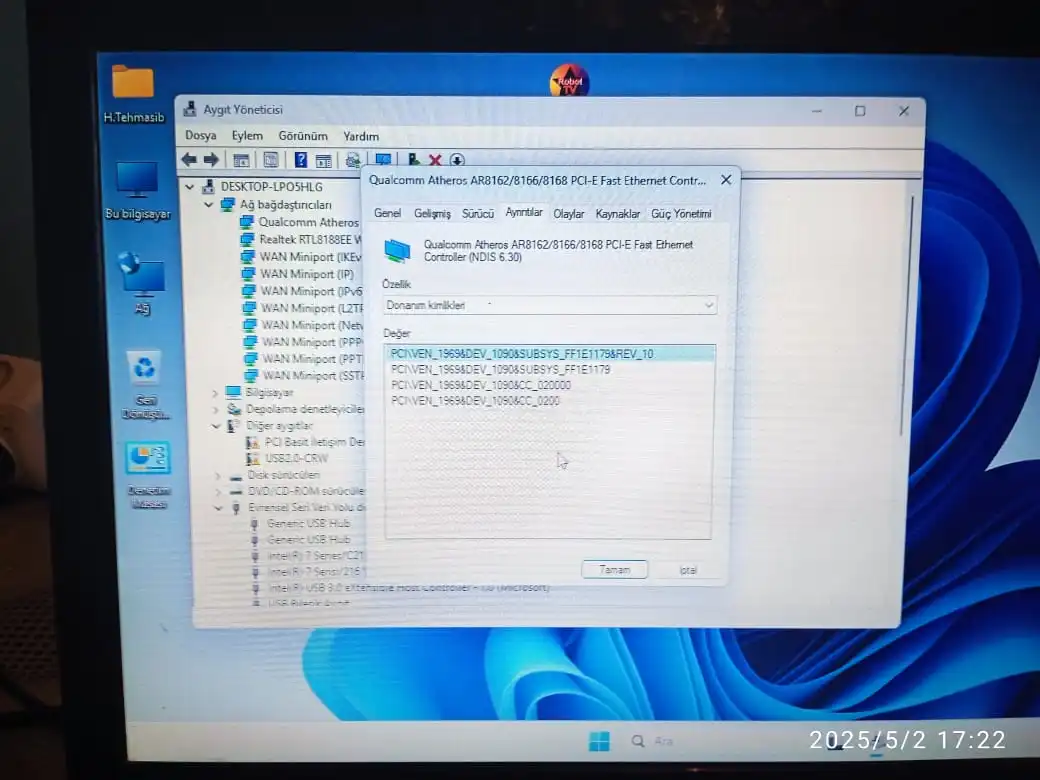1040x780 pixels.
Task: Click the taskbar search magnifier icon
Action: coord(637,741)
